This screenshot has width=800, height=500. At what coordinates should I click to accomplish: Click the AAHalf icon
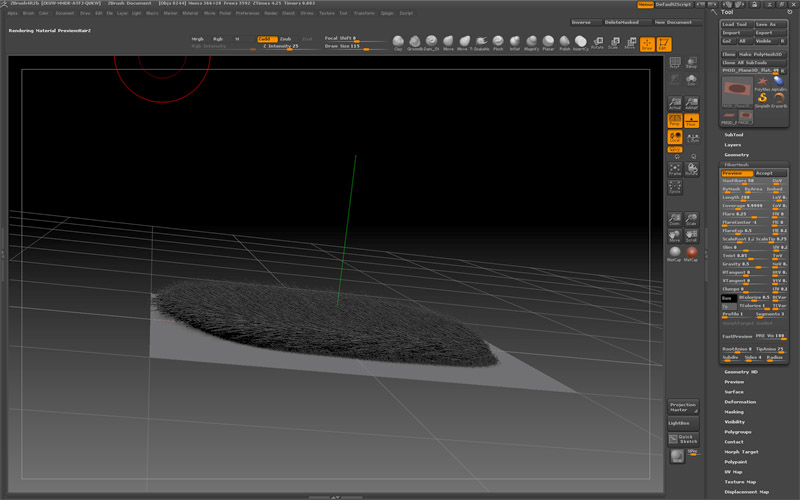click(691, 103)
